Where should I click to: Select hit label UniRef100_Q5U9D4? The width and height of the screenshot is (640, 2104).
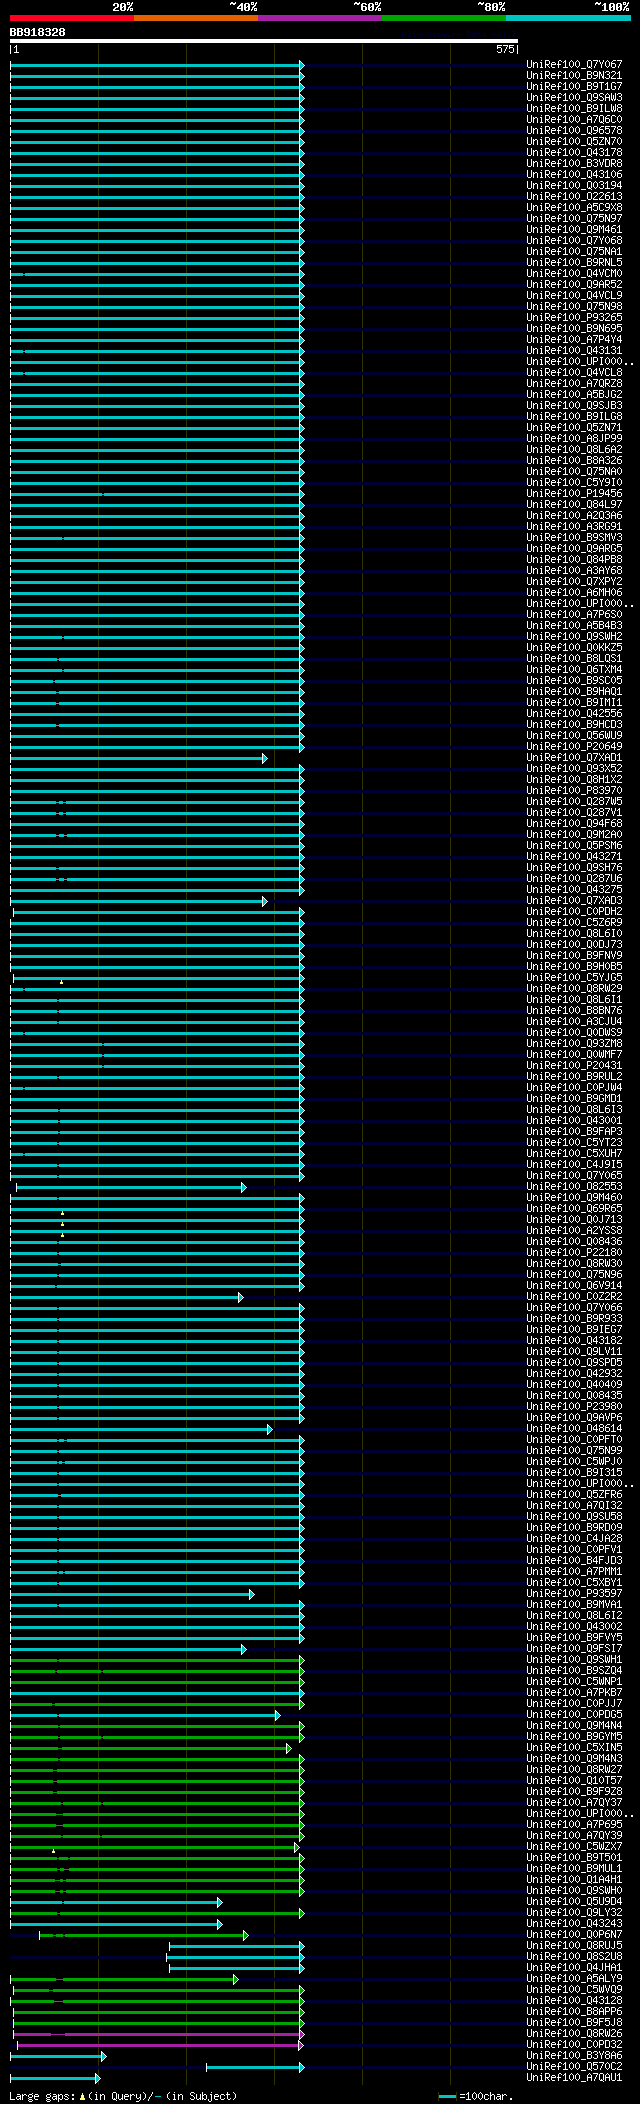[x=574, y=1902]
